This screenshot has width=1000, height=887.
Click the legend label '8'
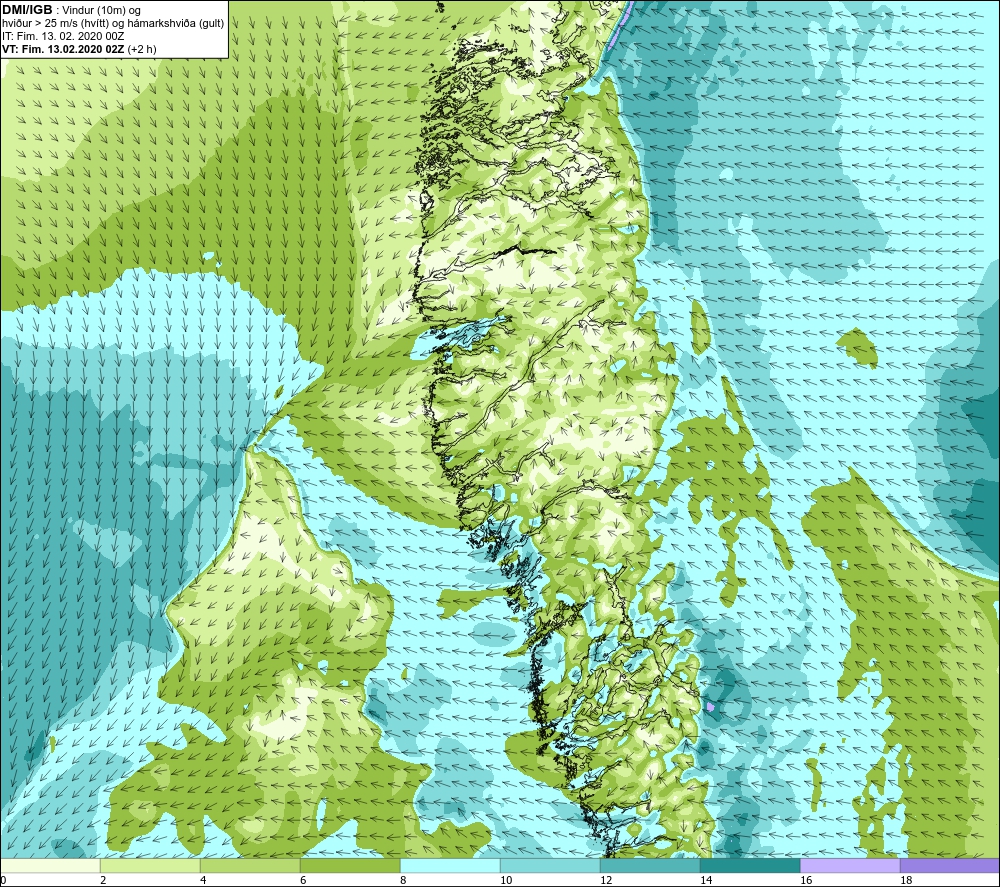point(403,881)
